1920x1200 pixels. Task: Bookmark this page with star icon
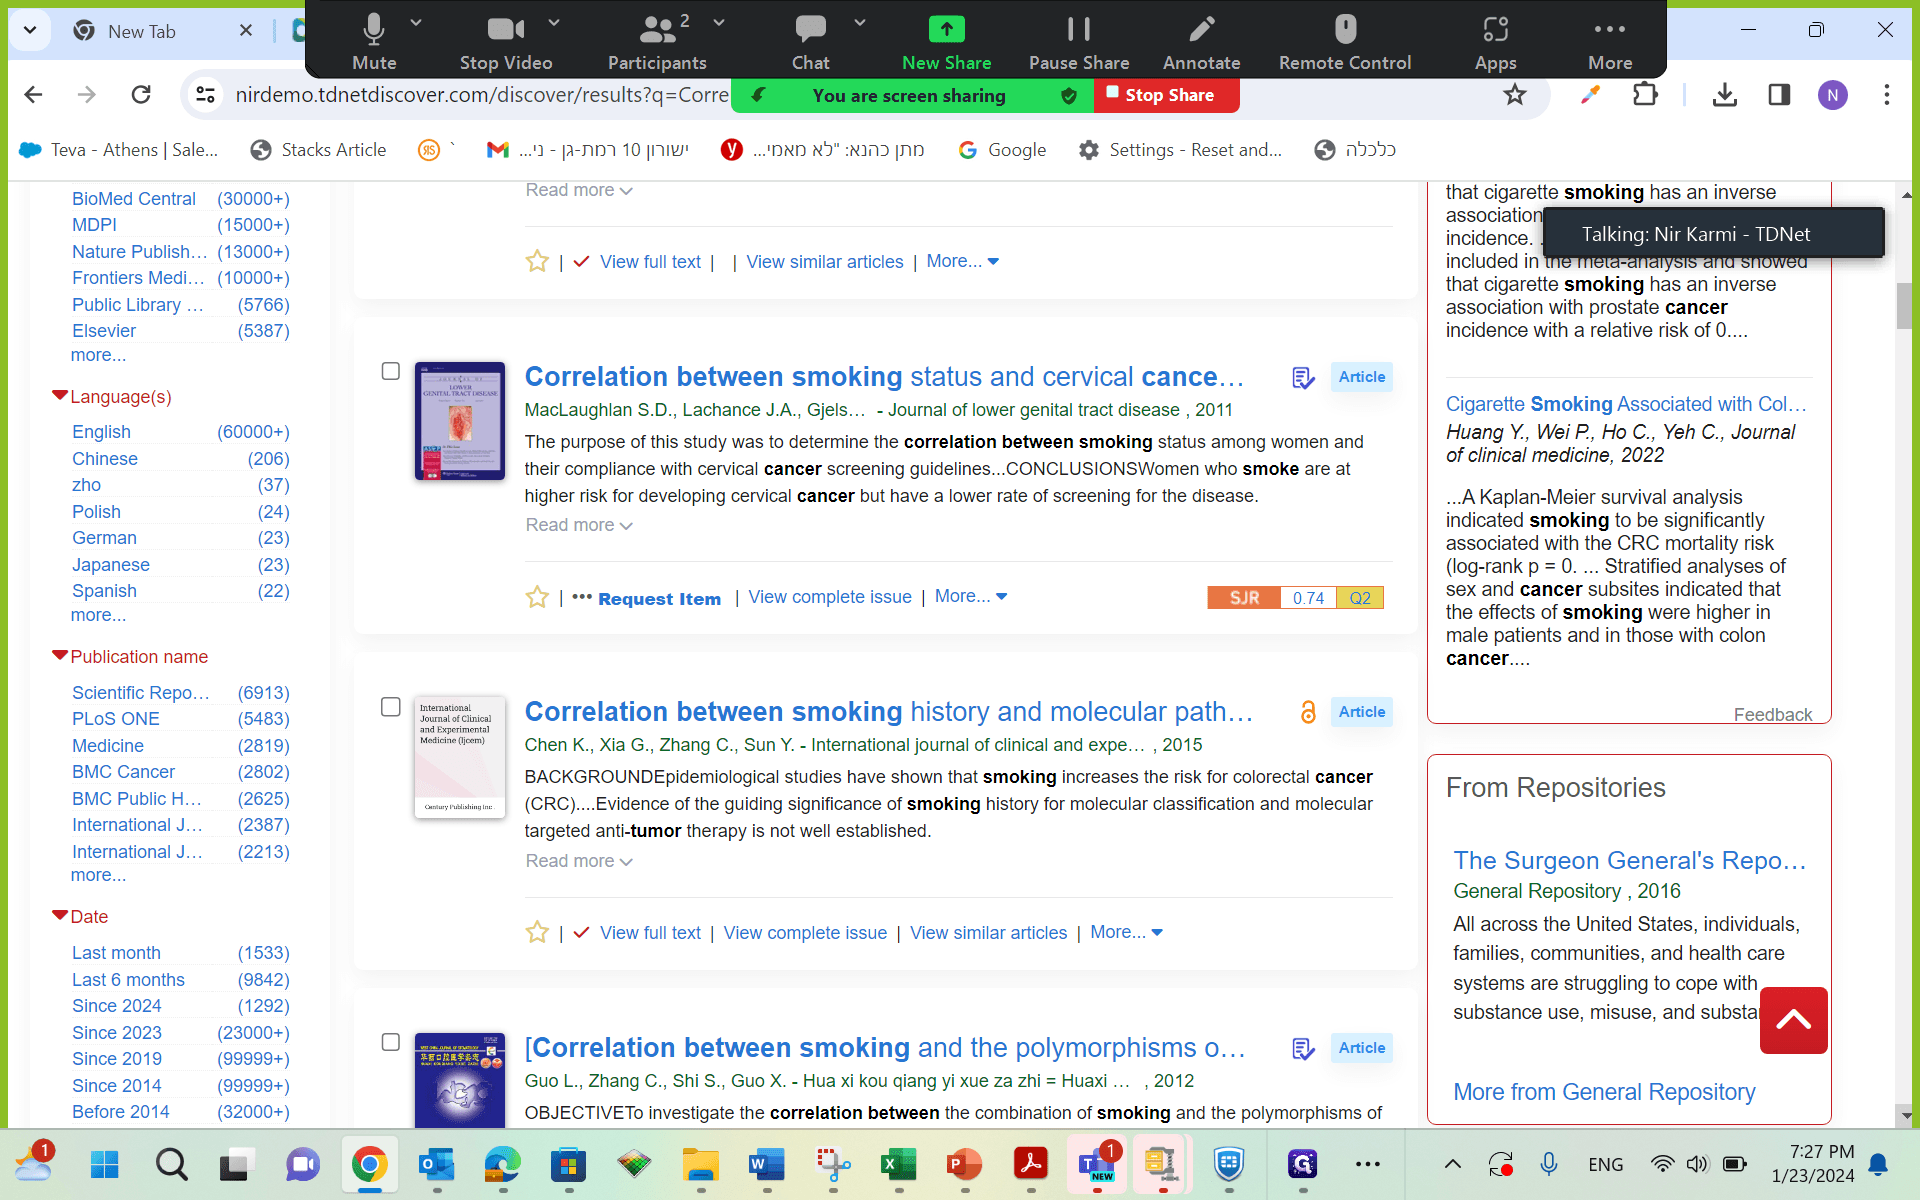pos(1515,95)
